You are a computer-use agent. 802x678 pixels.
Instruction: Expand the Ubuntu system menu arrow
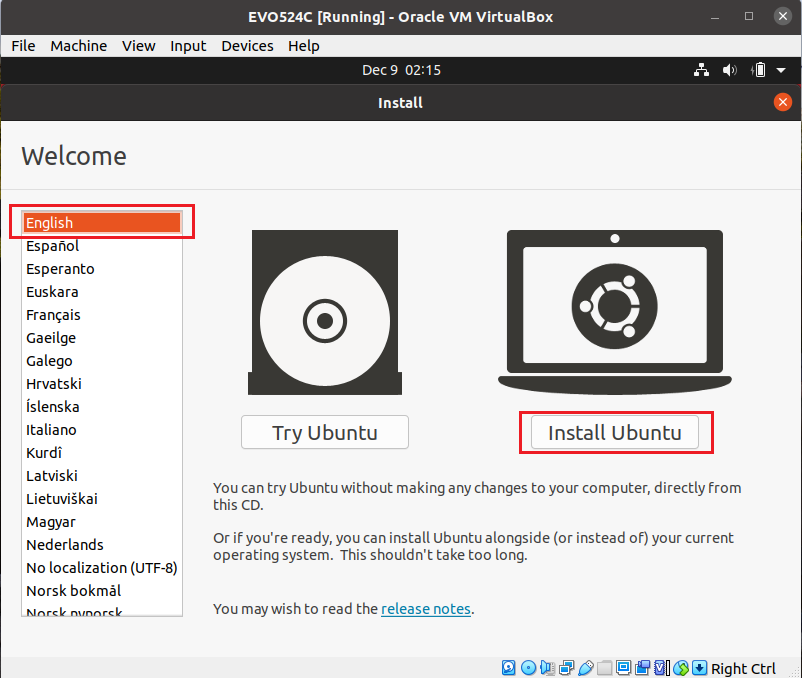pos(781,70)
